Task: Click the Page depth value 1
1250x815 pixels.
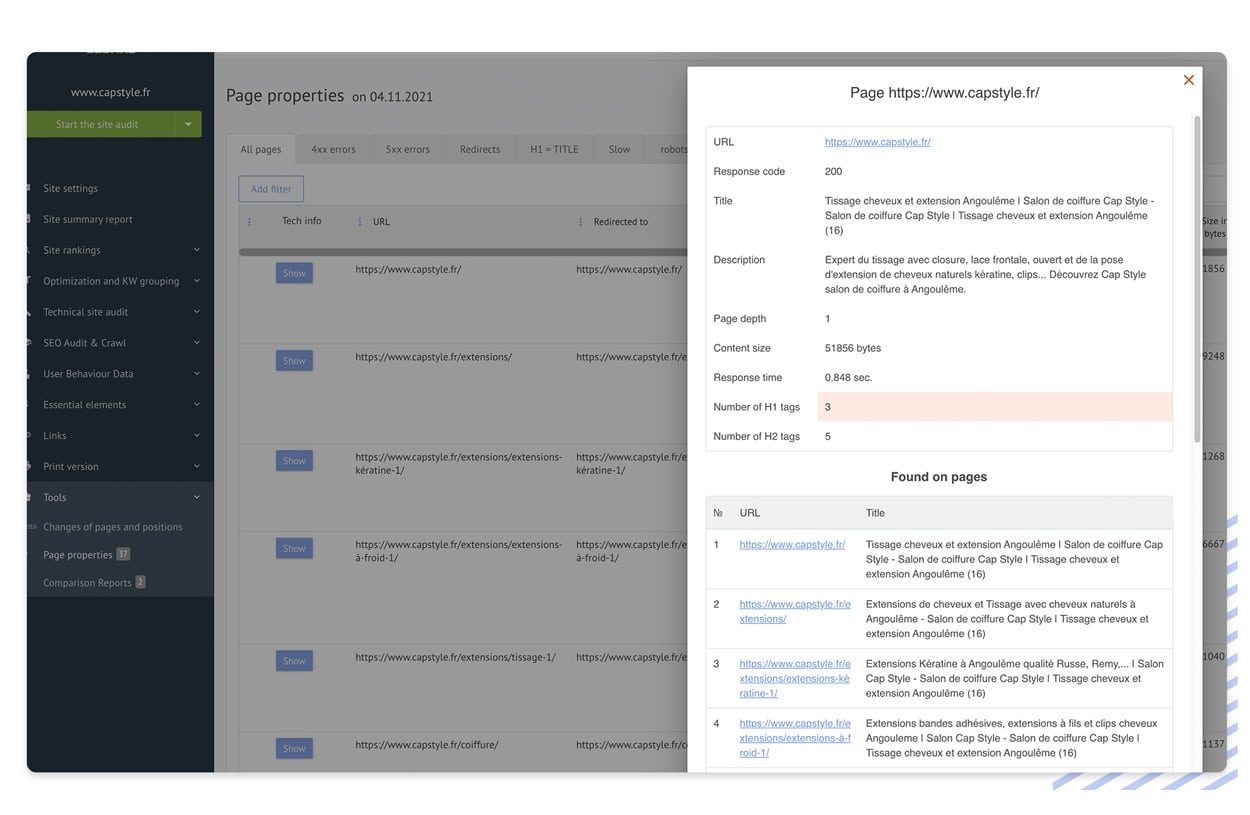Action: [x=828, y=319]
